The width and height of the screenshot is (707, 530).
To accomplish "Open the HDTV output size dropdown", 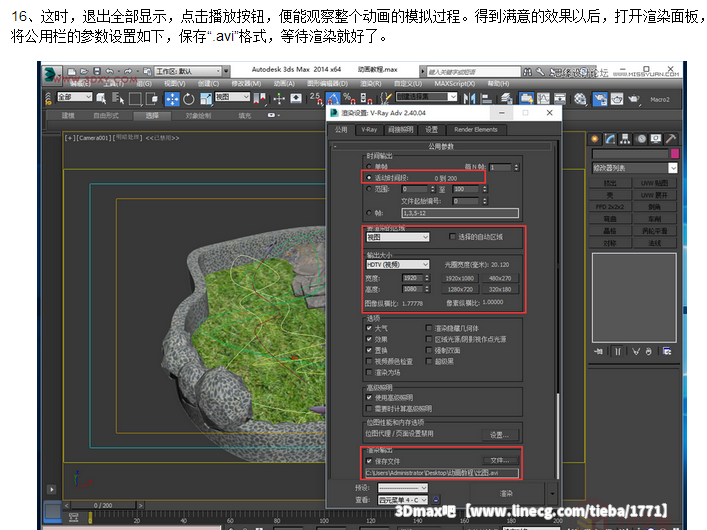I will click(397, 265).
